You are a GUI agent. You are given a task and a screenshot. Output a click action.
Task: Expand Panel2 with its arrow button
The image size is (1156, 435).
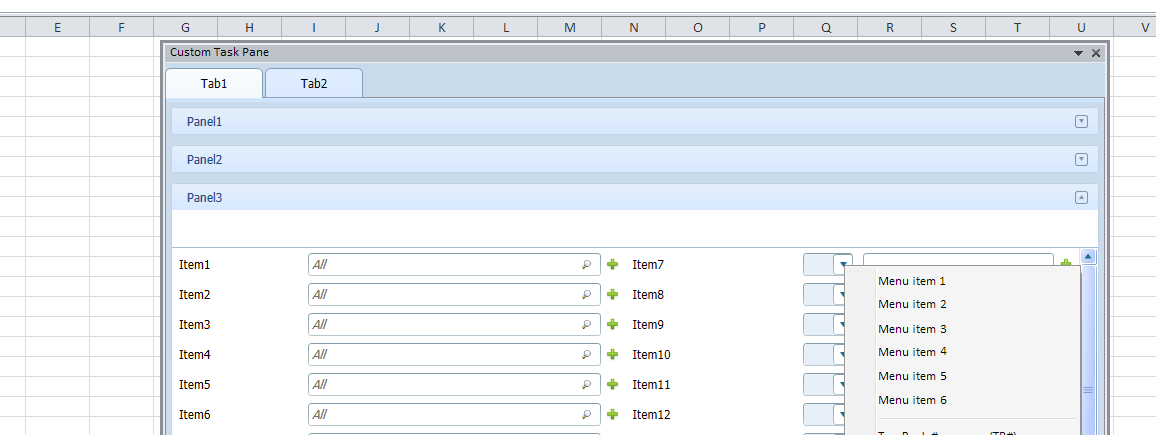pos(1080,159)
